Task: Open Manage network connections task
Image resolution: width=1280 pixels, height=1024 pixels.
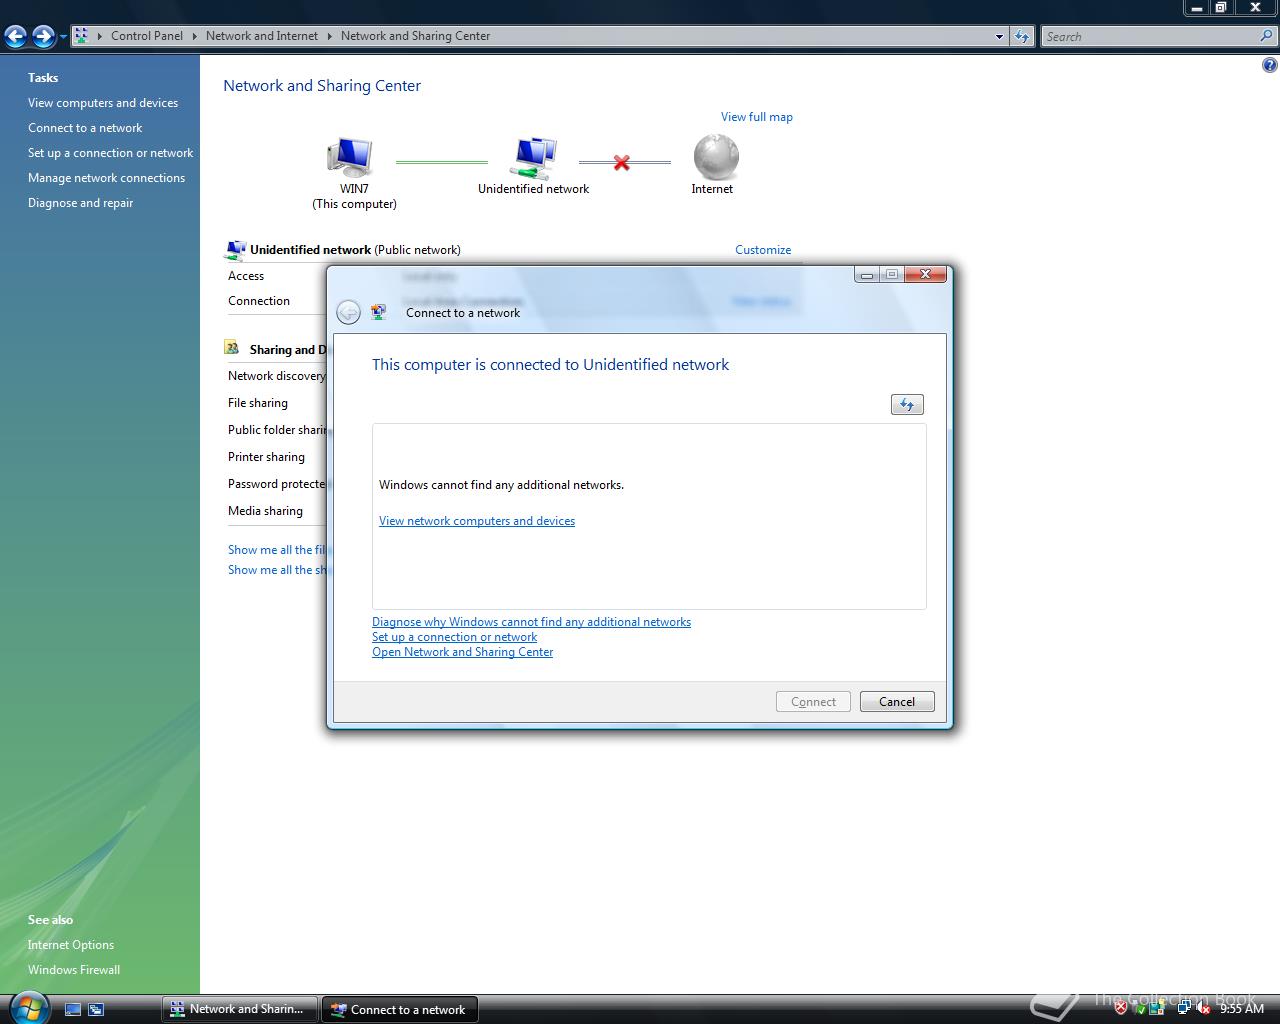Action: (x=106, y=178)
